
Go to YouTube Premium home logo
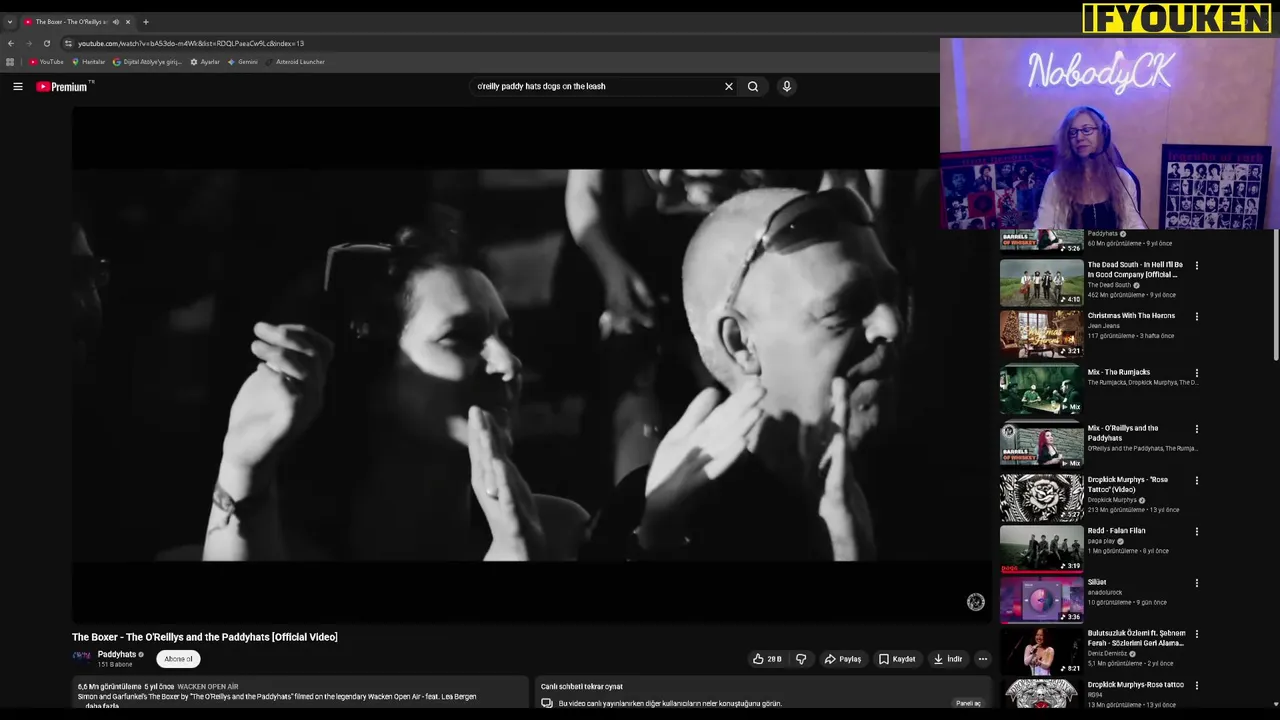[62, 87]
